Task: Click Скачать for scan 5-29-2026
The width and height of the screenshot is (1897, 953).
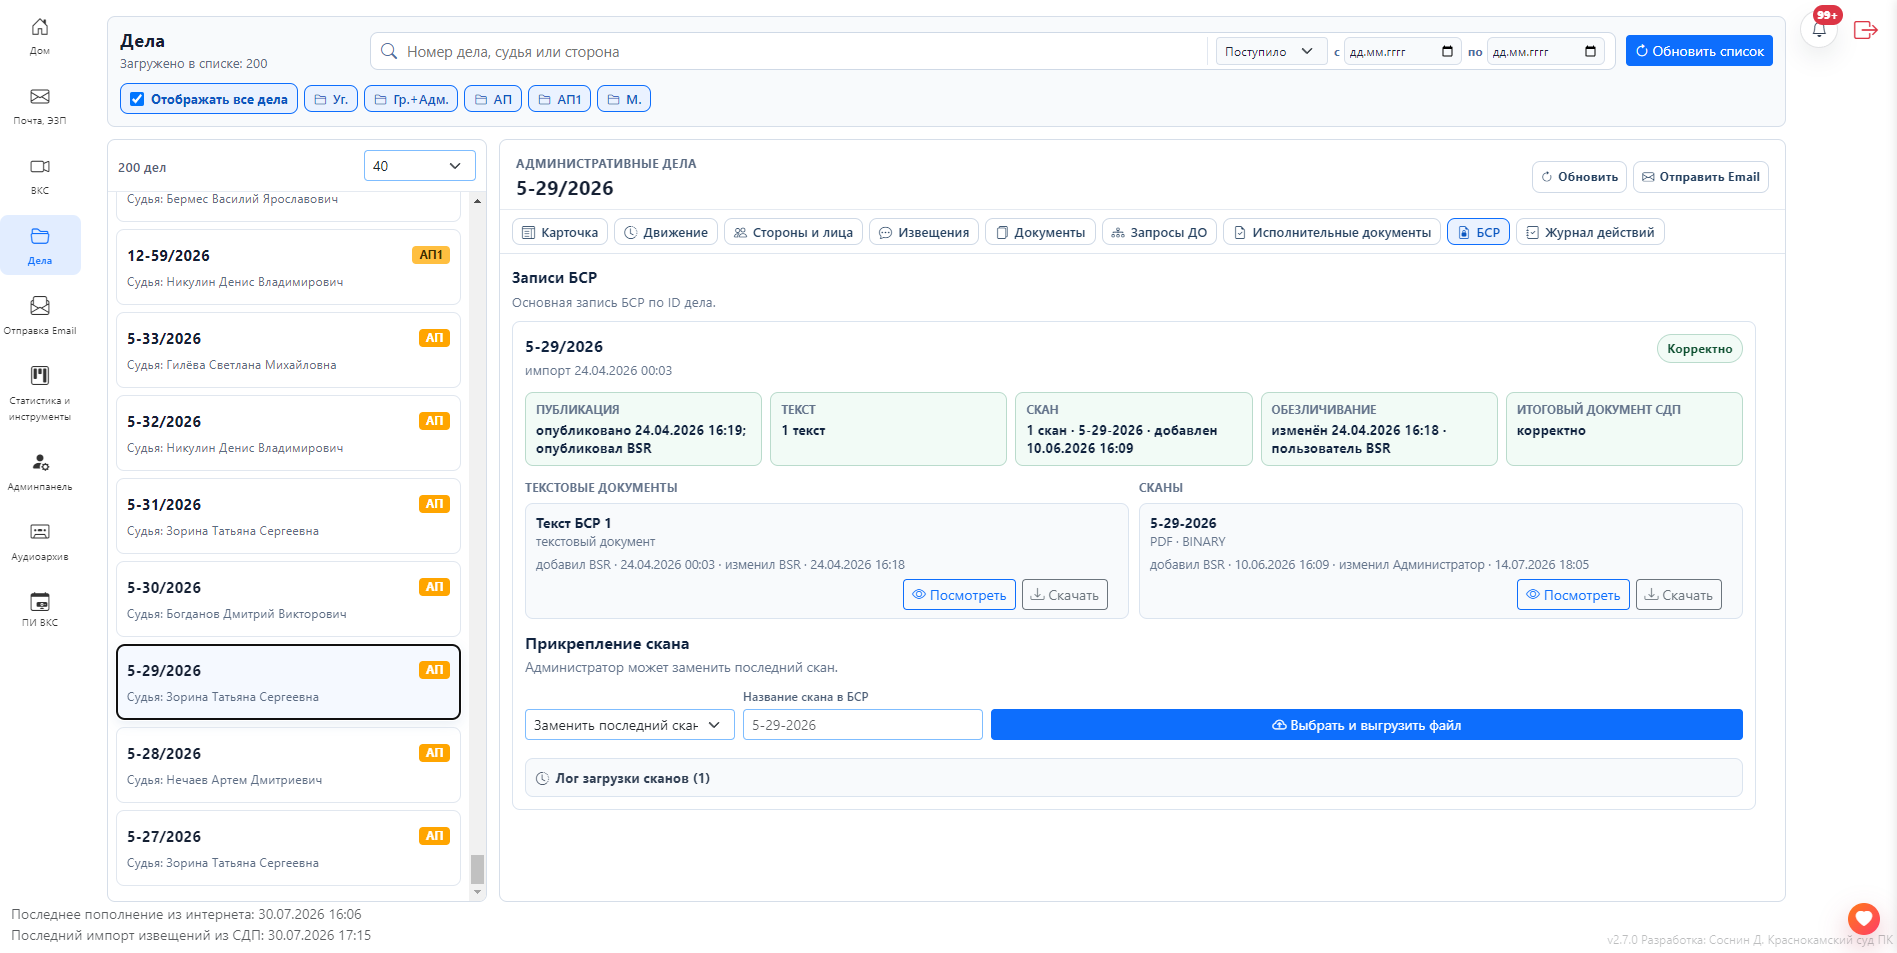Action: click(x=1679, y=595)
